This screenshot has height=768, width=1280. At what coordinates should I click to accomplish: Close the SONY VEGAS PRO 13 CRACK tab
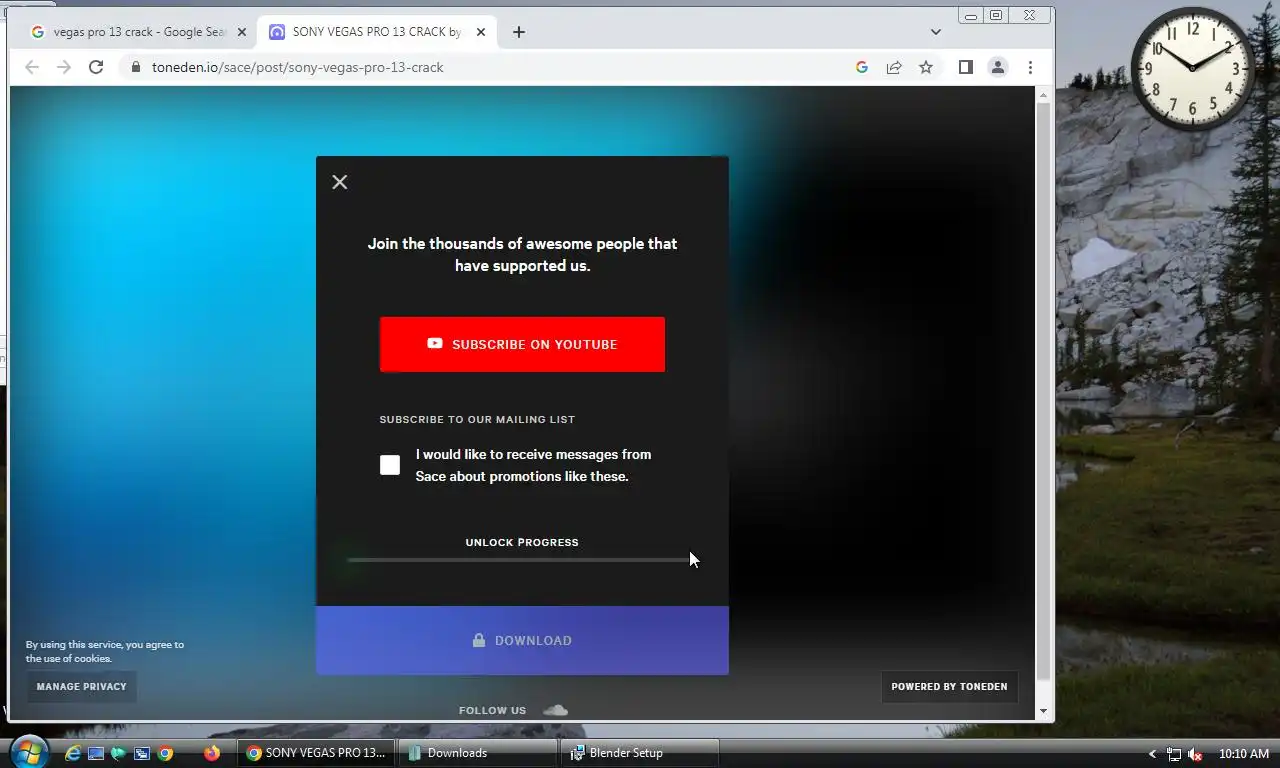(481, 32)
